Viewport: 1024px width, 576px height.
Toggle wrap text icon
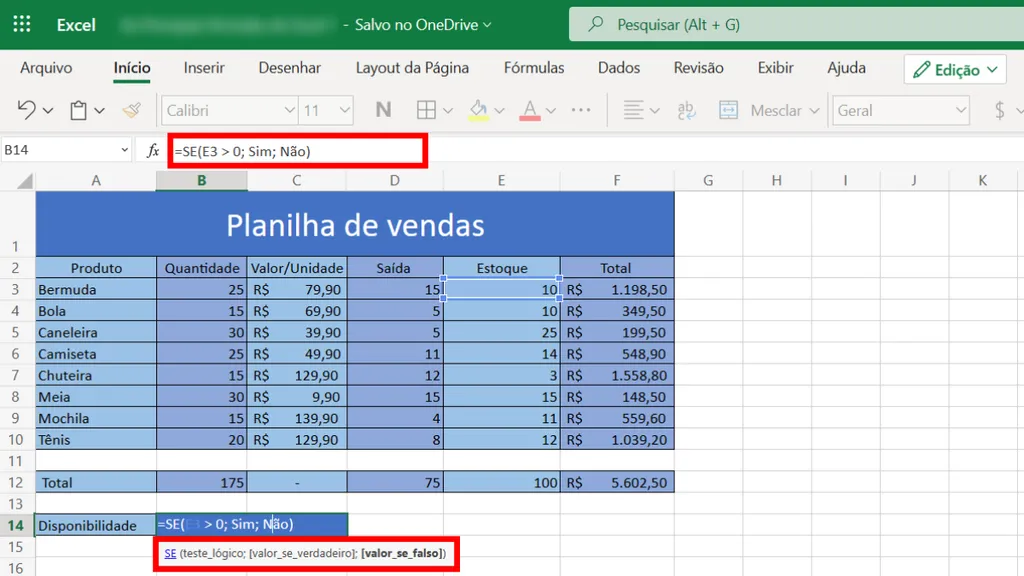[687, 110]
